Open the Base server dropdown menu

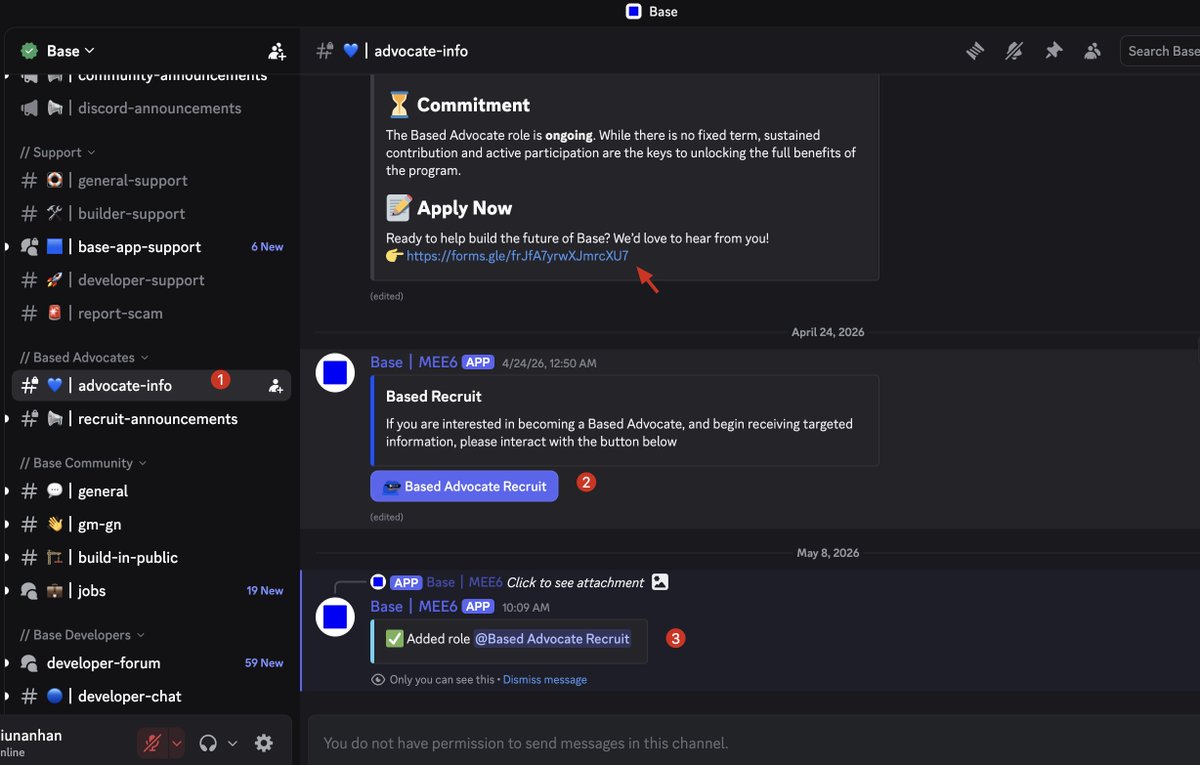[x=70, y=51]
